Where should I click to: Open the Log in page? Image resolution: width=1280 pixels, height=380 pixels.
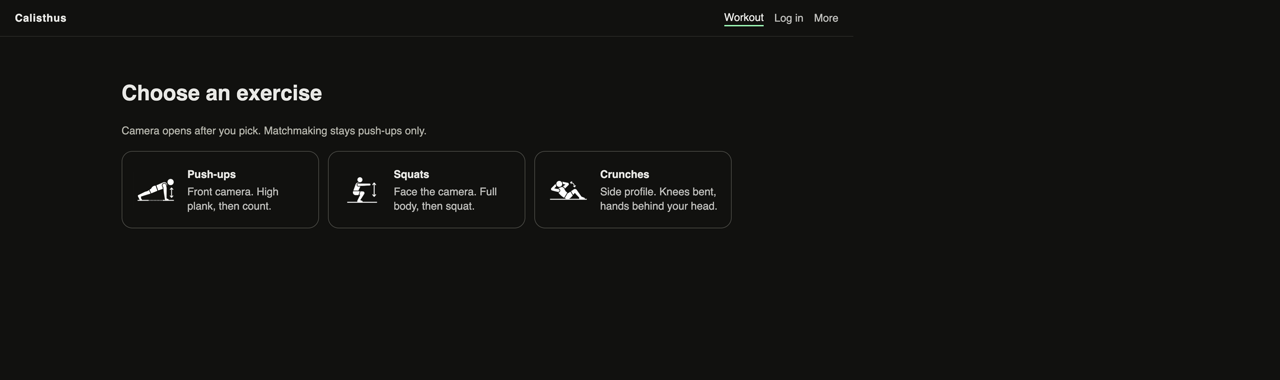point(788,18)
